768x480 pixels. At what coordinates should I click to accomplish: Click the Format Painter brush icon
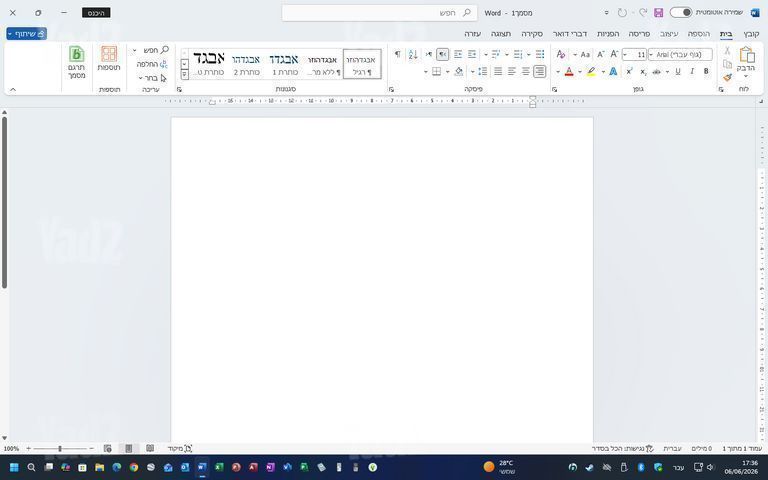(x=727, y=77)
